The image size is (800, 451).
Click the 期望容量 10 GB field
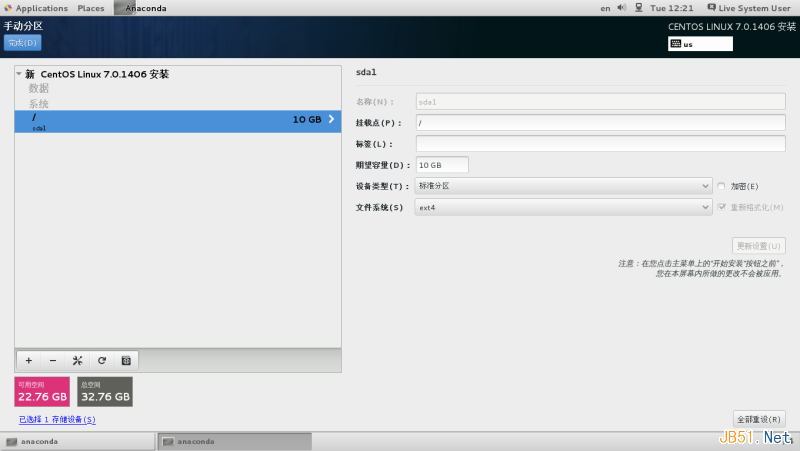coord(442,165)
